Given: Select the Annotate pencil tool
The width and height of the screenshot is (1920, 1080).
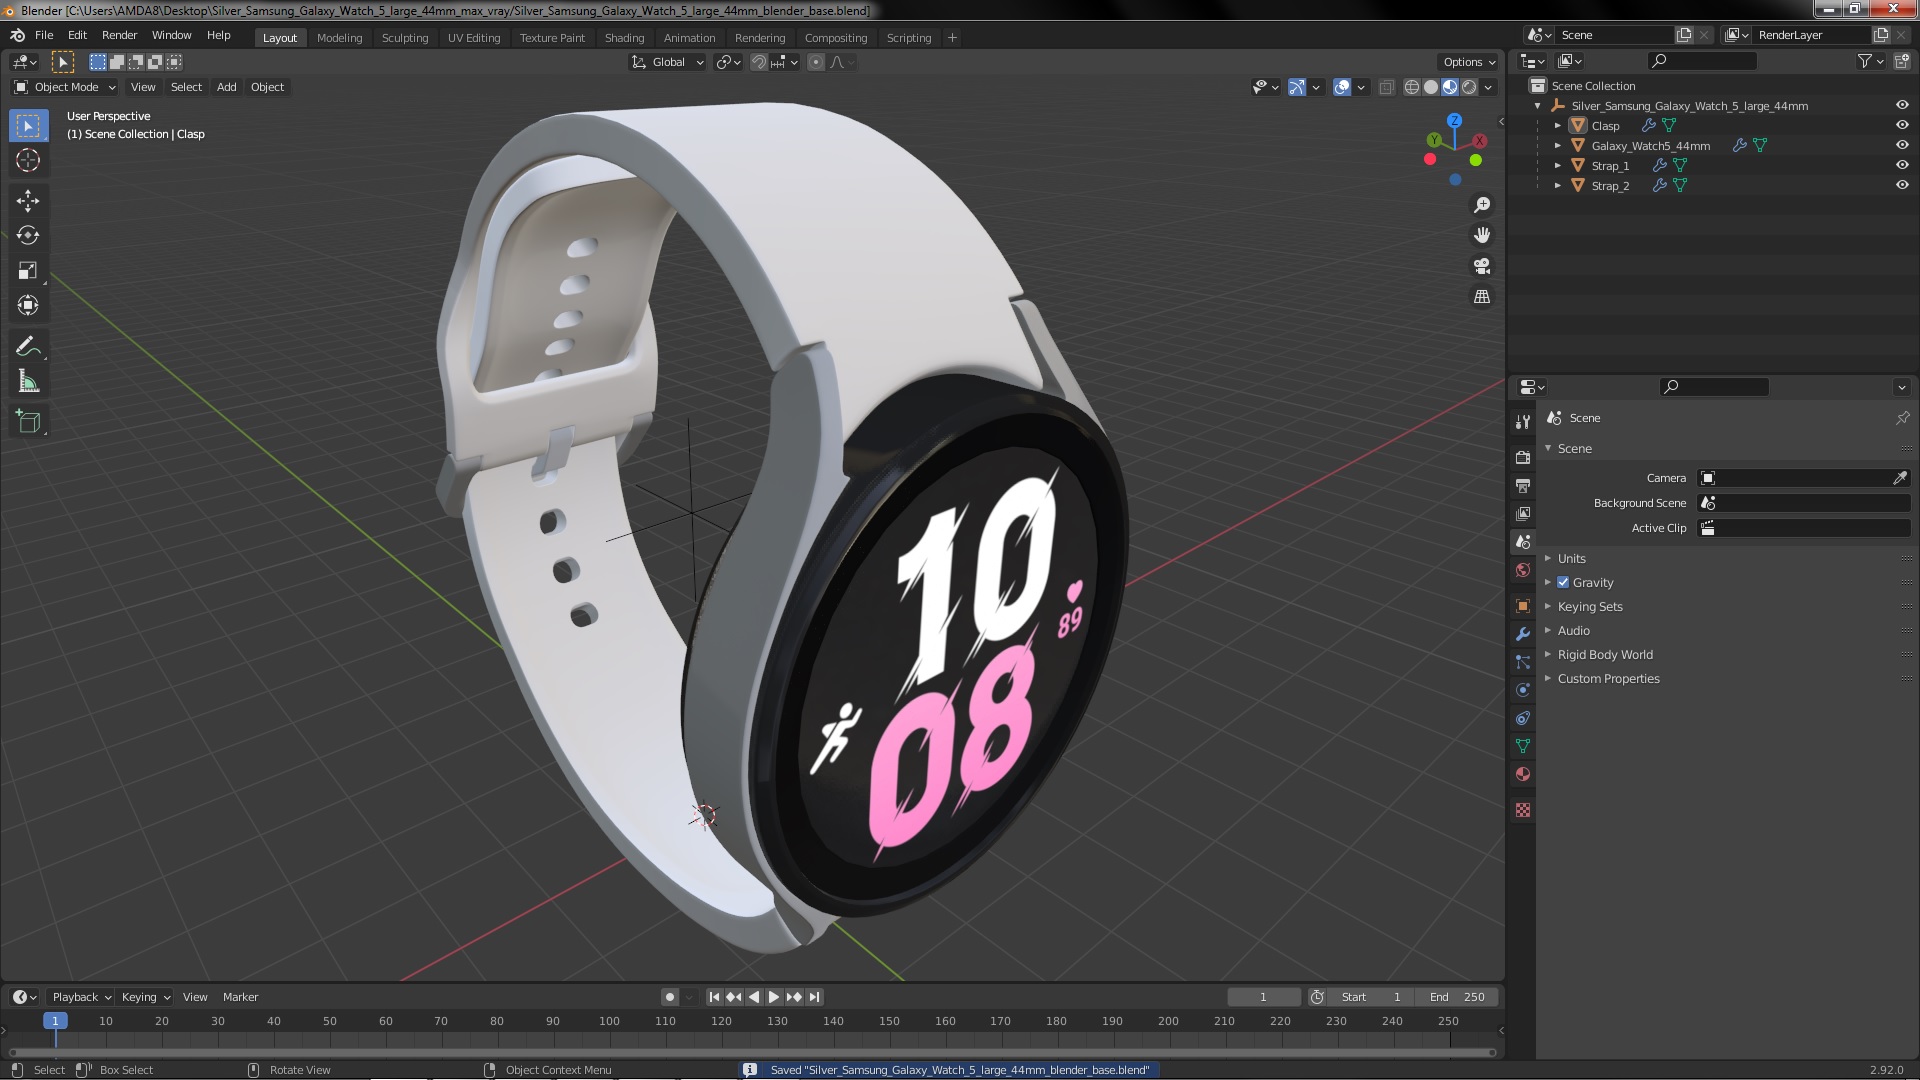Looking at the screenshot, I should [x=28, y=347].
